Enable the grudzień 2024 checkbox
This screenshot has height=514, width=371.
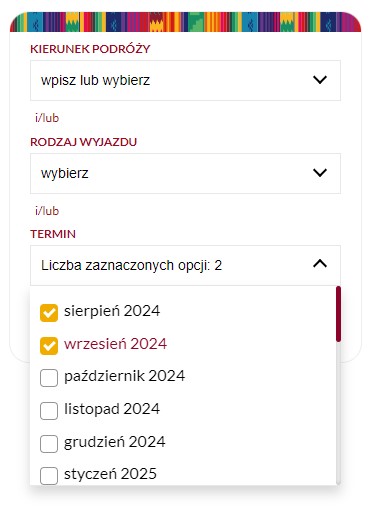point(49,444)
